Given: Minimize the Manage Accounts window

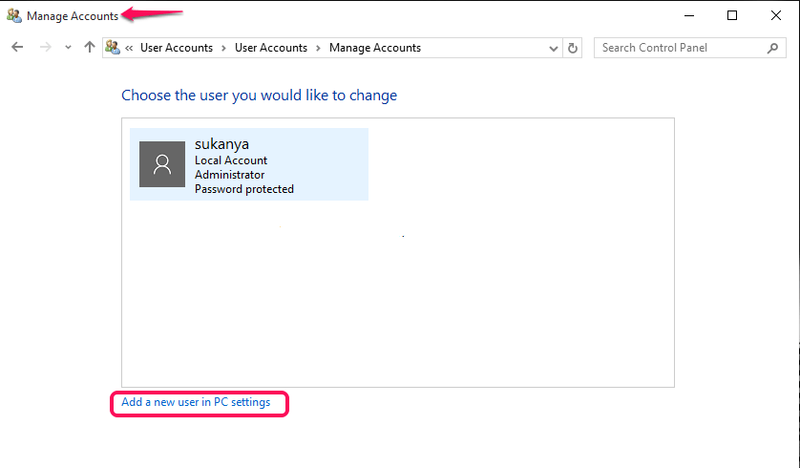Looking at the screenshot, I should tap(689, 16).
